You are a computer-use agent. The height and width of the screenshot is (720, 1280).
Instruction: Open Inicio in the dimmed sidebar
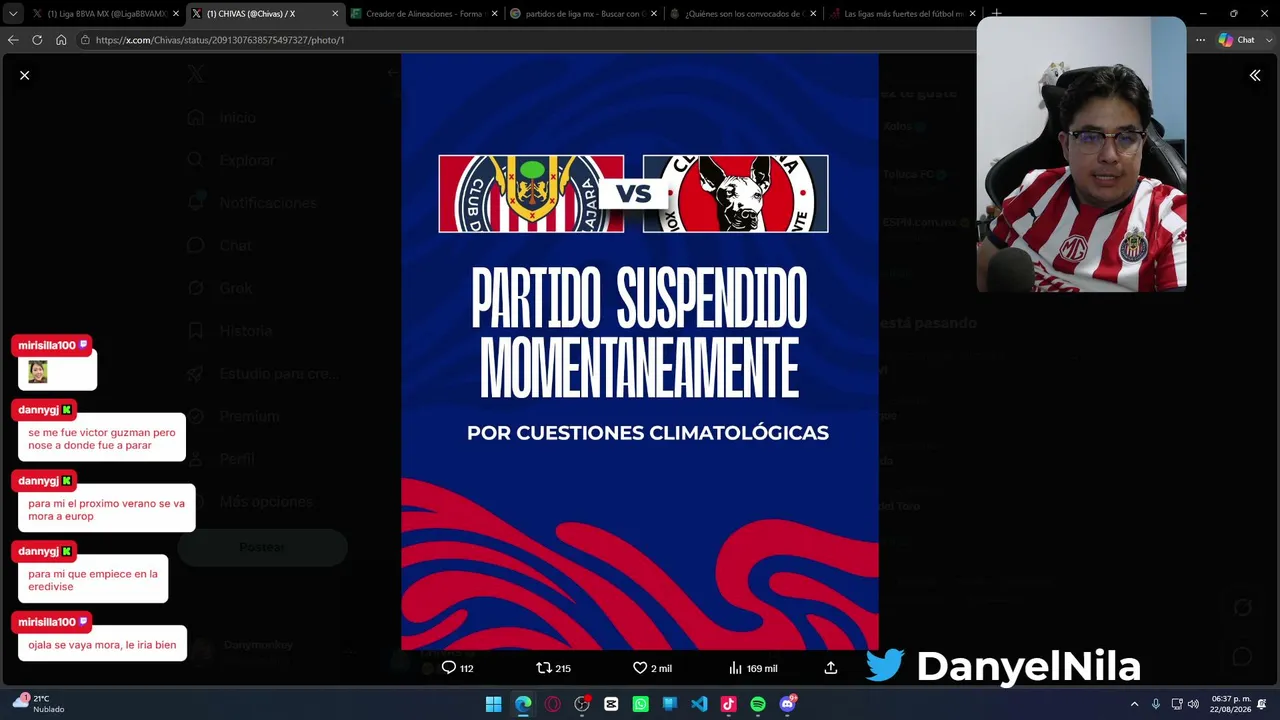pos(224,118)
